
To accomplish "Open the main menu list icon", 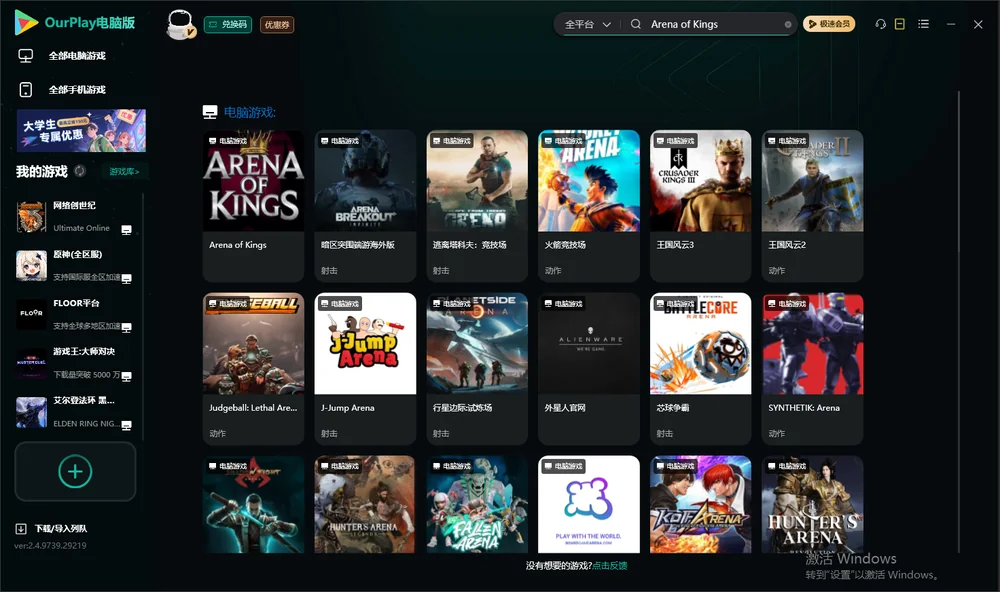I will click(923, 24).
